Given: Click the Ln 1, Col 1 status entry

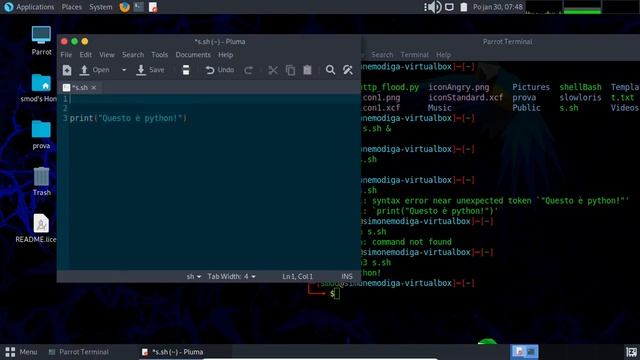Looking at the screenshot, I should click(297, 276).
